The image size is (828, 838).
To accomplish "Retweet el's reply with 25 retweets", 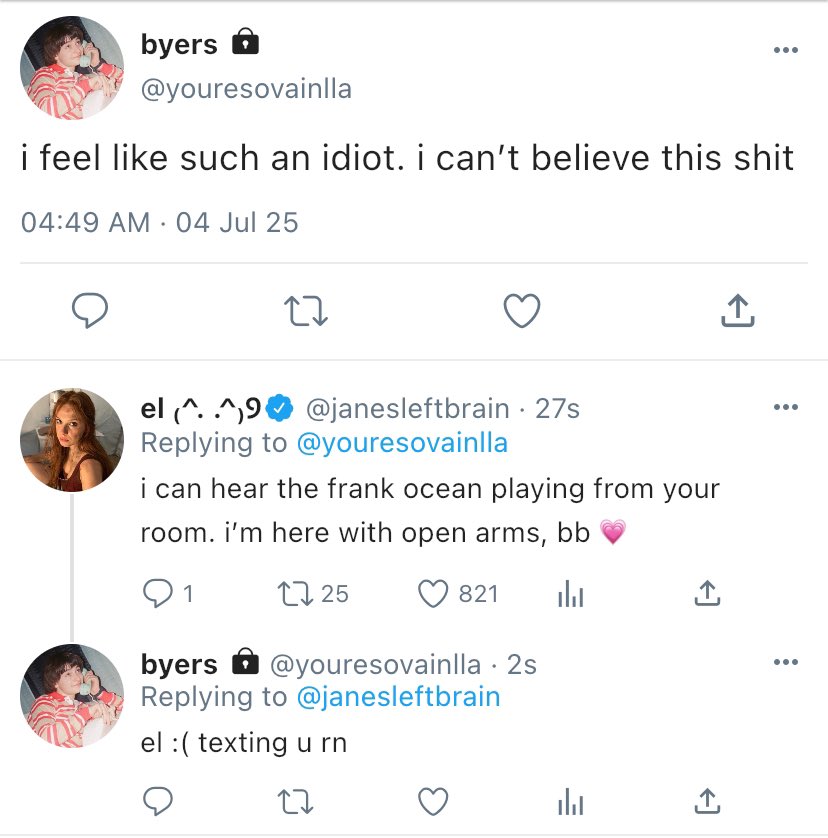I will click(293, 594).
